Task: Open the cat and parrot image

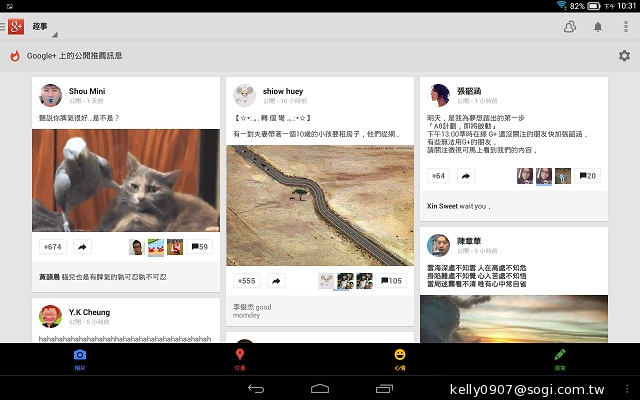Action: coord(126,180)
